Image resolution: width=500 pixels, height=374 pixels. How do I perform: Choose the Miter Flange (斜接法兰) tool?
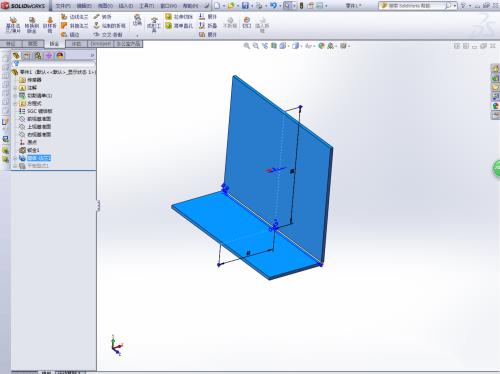[x=75, y=25]
